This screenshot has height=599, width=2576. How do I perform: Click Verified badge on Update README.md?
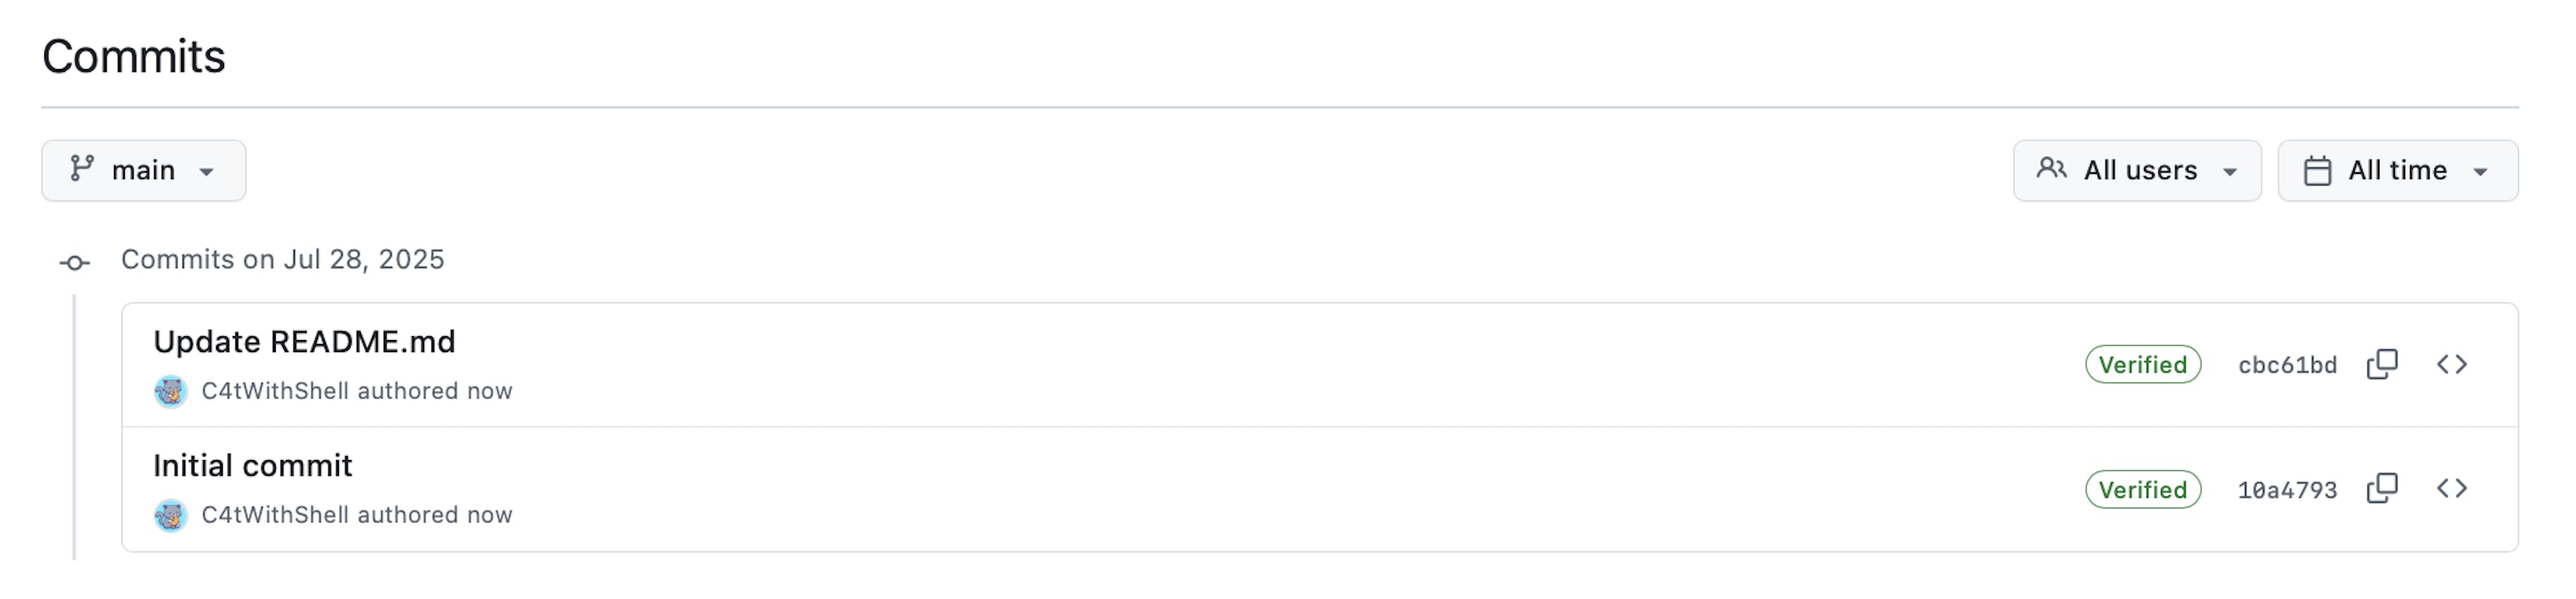[x=2143, y=365]
